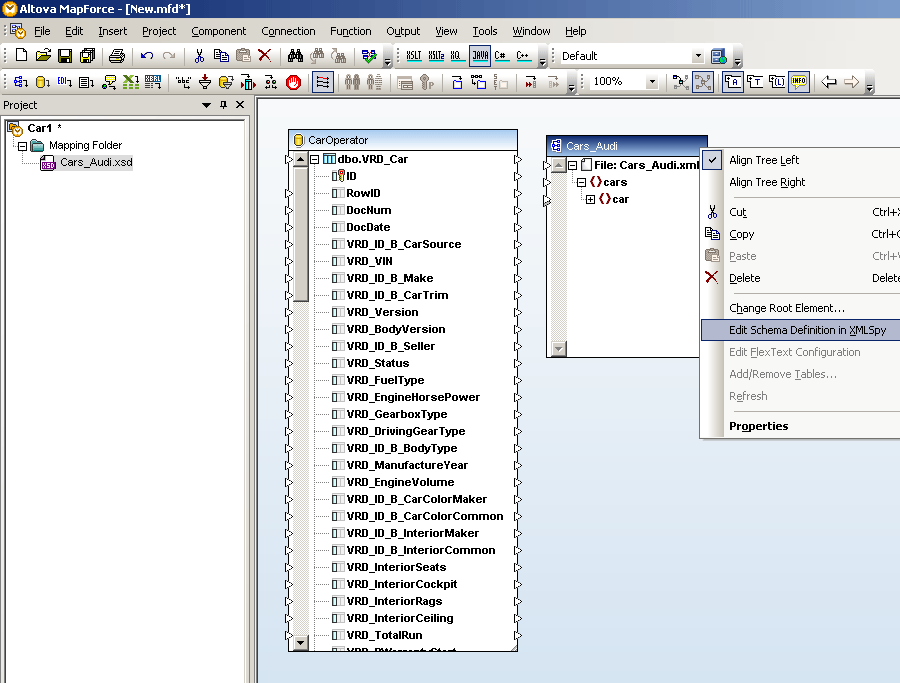Pin the Project panel
Viewport: 900px width, 683px height.
pyautogui.click(x=223, y=104)
